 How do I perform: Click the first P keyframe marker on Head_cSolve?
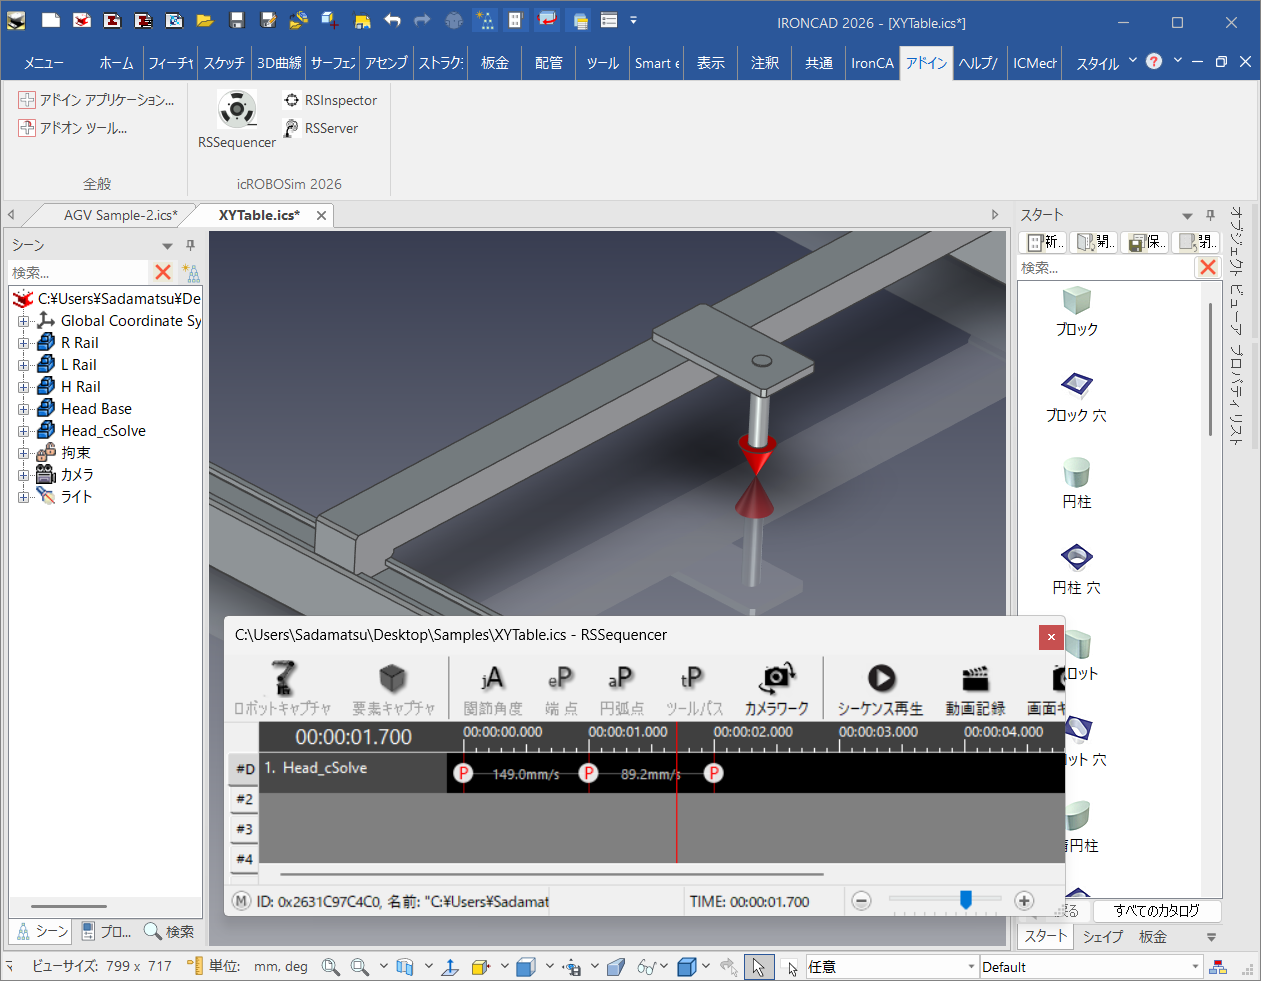point(463,773)
